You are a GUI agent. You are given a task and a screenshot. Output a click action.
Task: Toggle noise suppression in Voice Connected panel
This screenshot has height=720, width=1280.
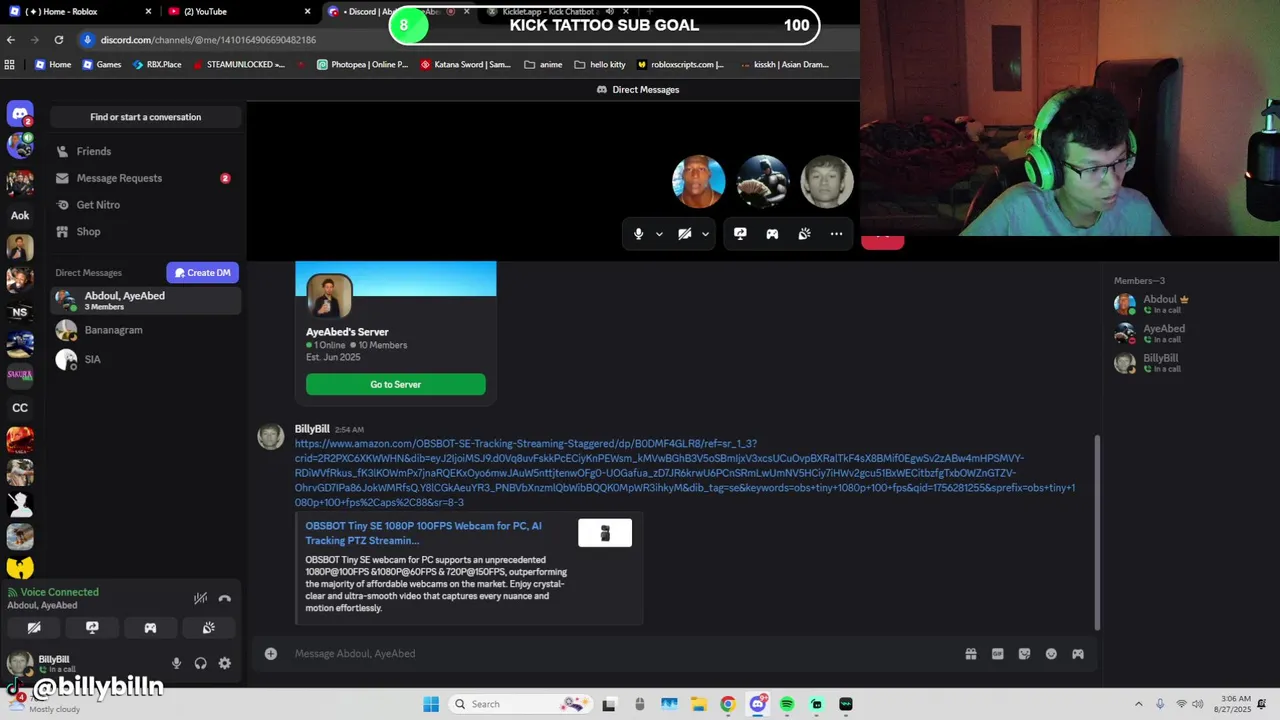[x=200, y=598]
